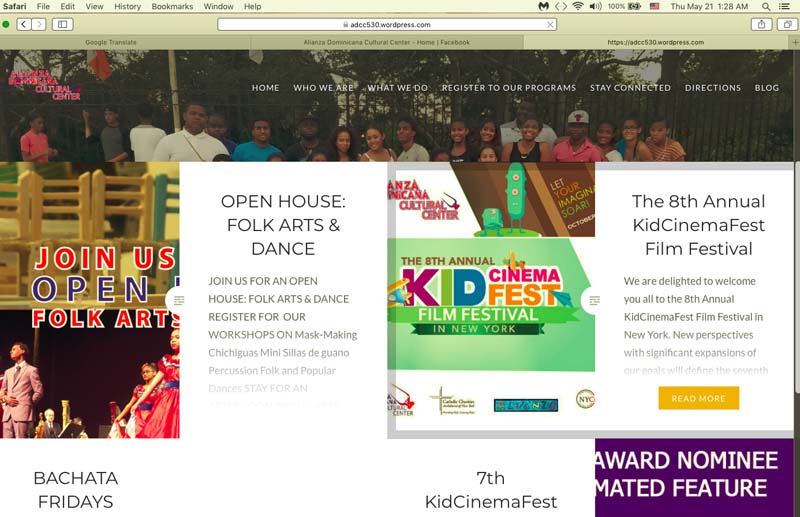Viewport: 800px width, 517px height.
Task: Open the 7th KidCinemaFest post title
Action: click(491, 490)
